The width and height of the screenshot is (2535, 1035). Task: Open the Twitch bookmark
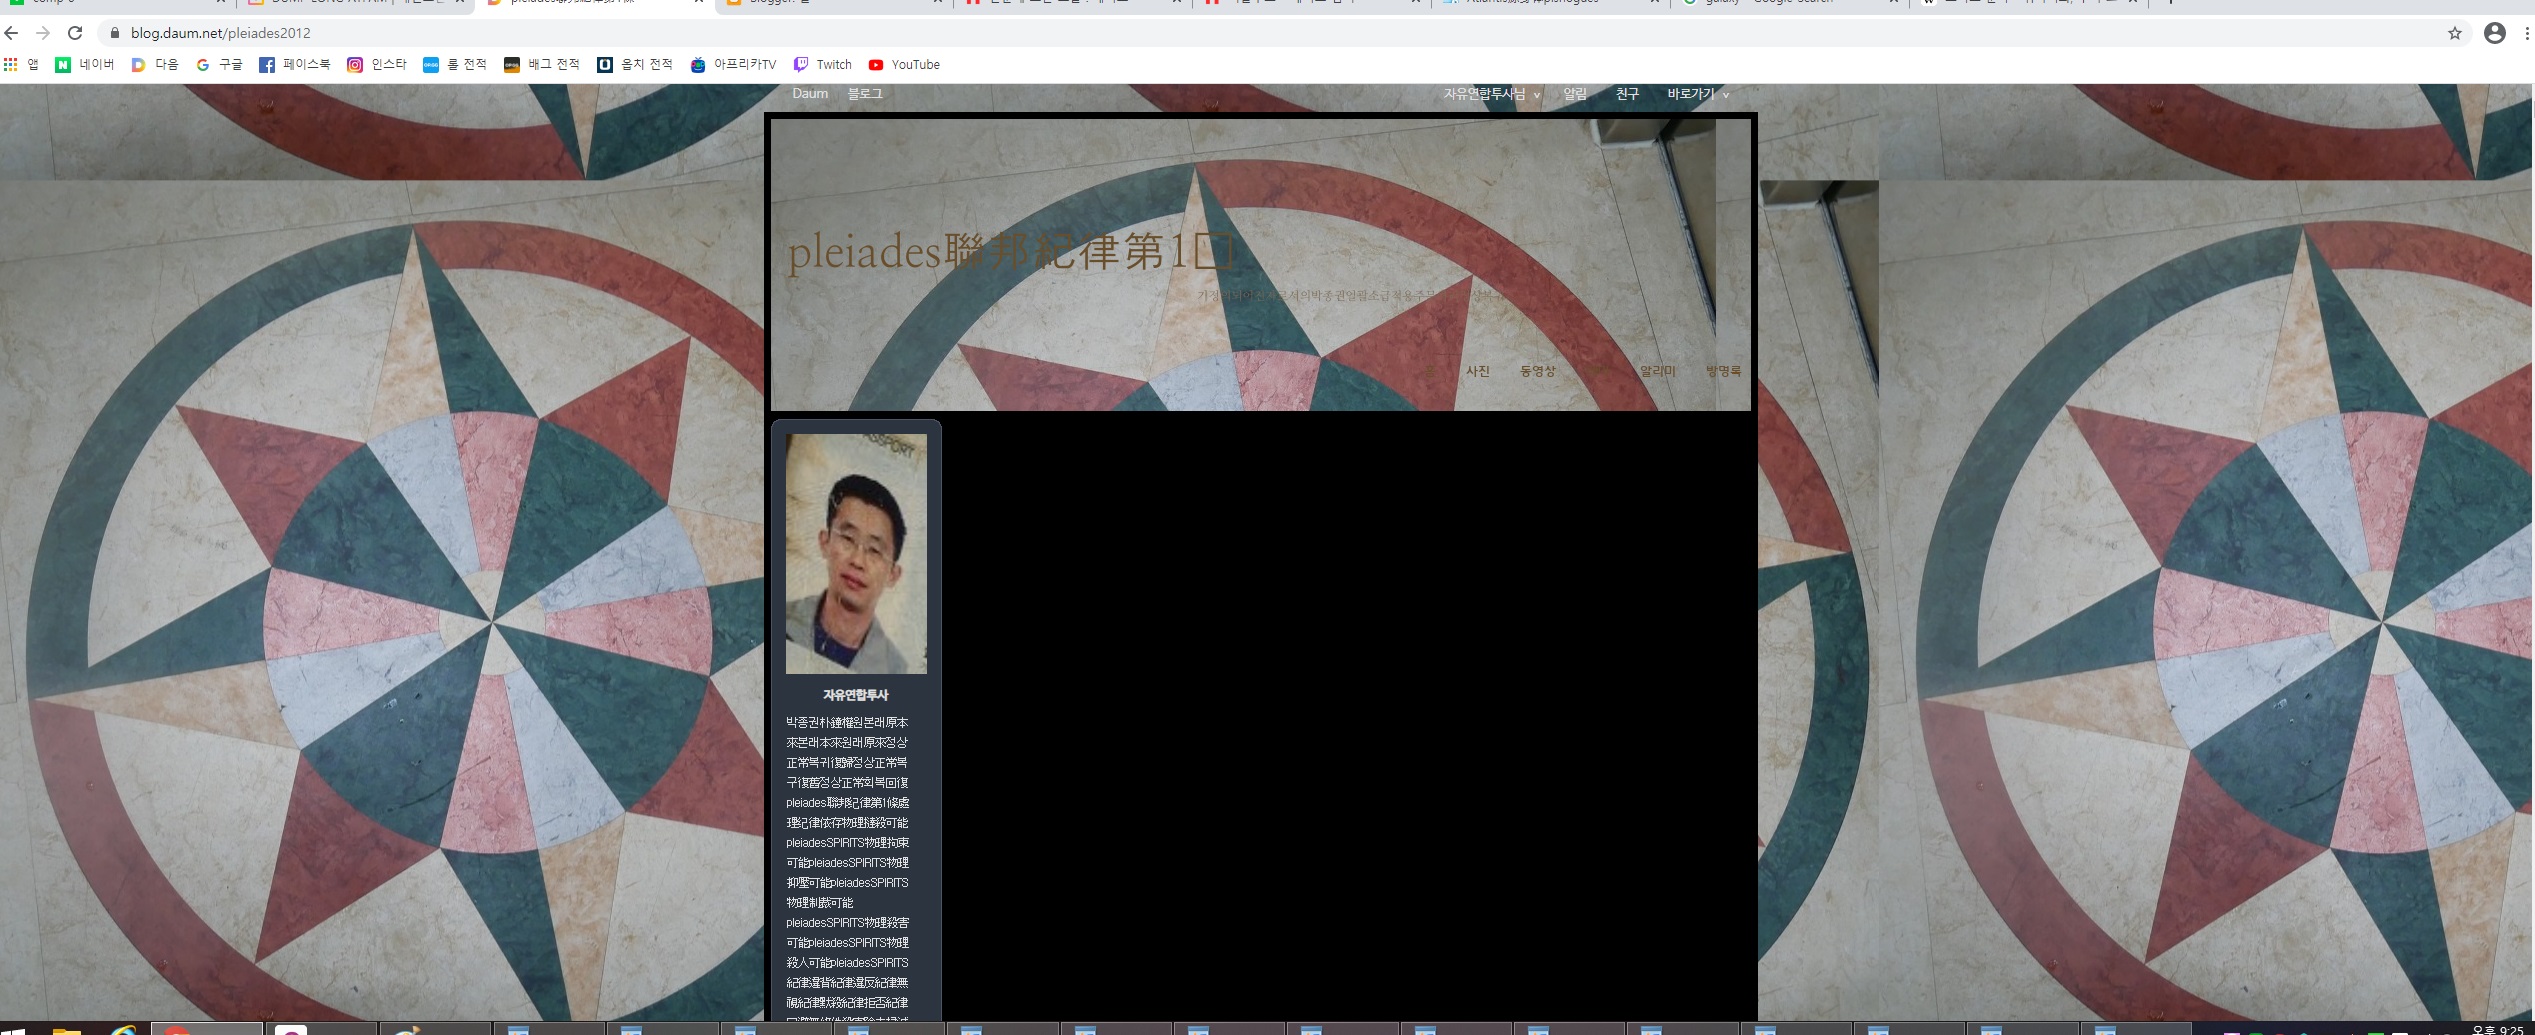[823, 64]
